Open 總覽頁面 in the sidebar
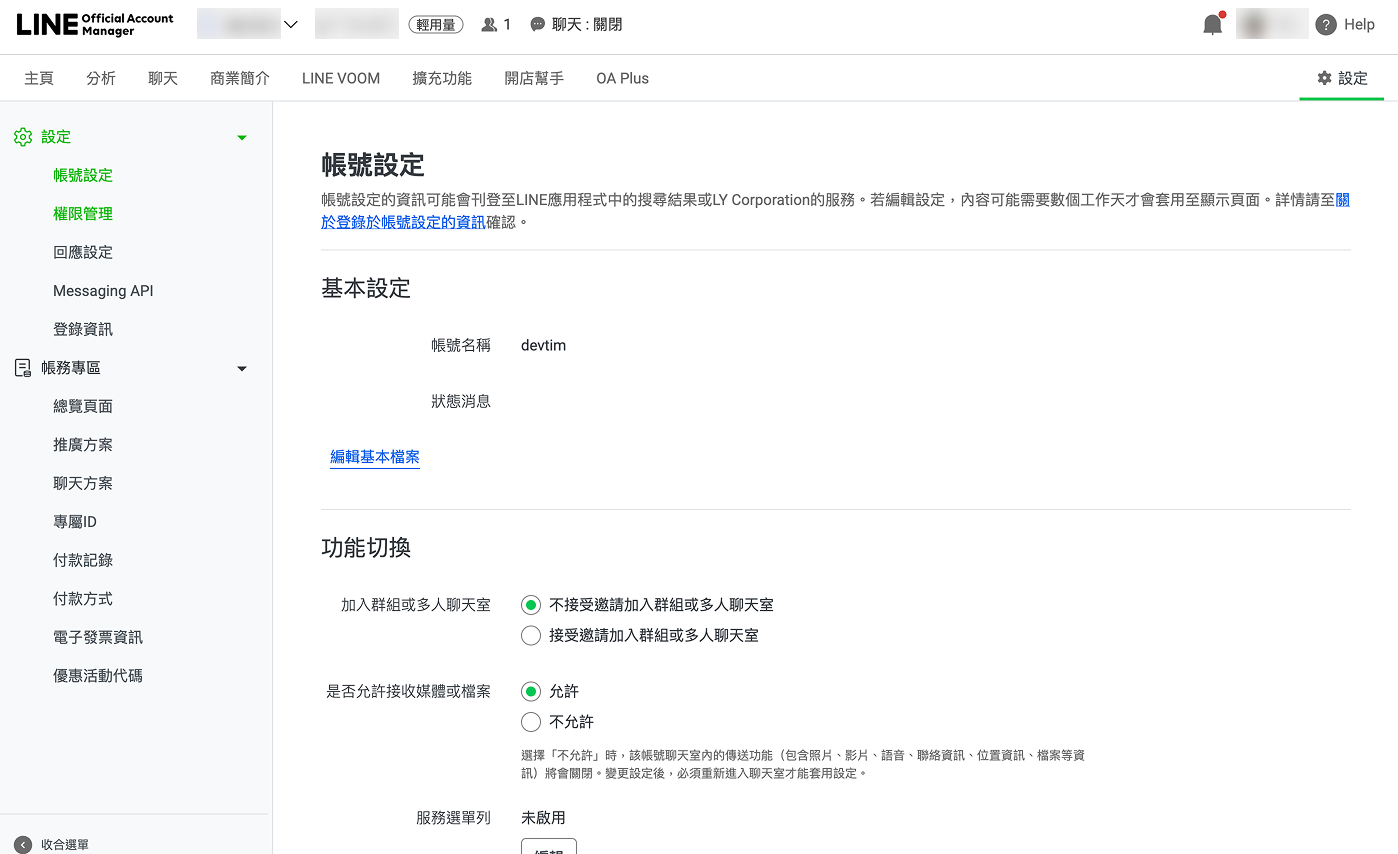Image resolution: width=1398 pixels, height=854 pixels. [x=83, y=406]
